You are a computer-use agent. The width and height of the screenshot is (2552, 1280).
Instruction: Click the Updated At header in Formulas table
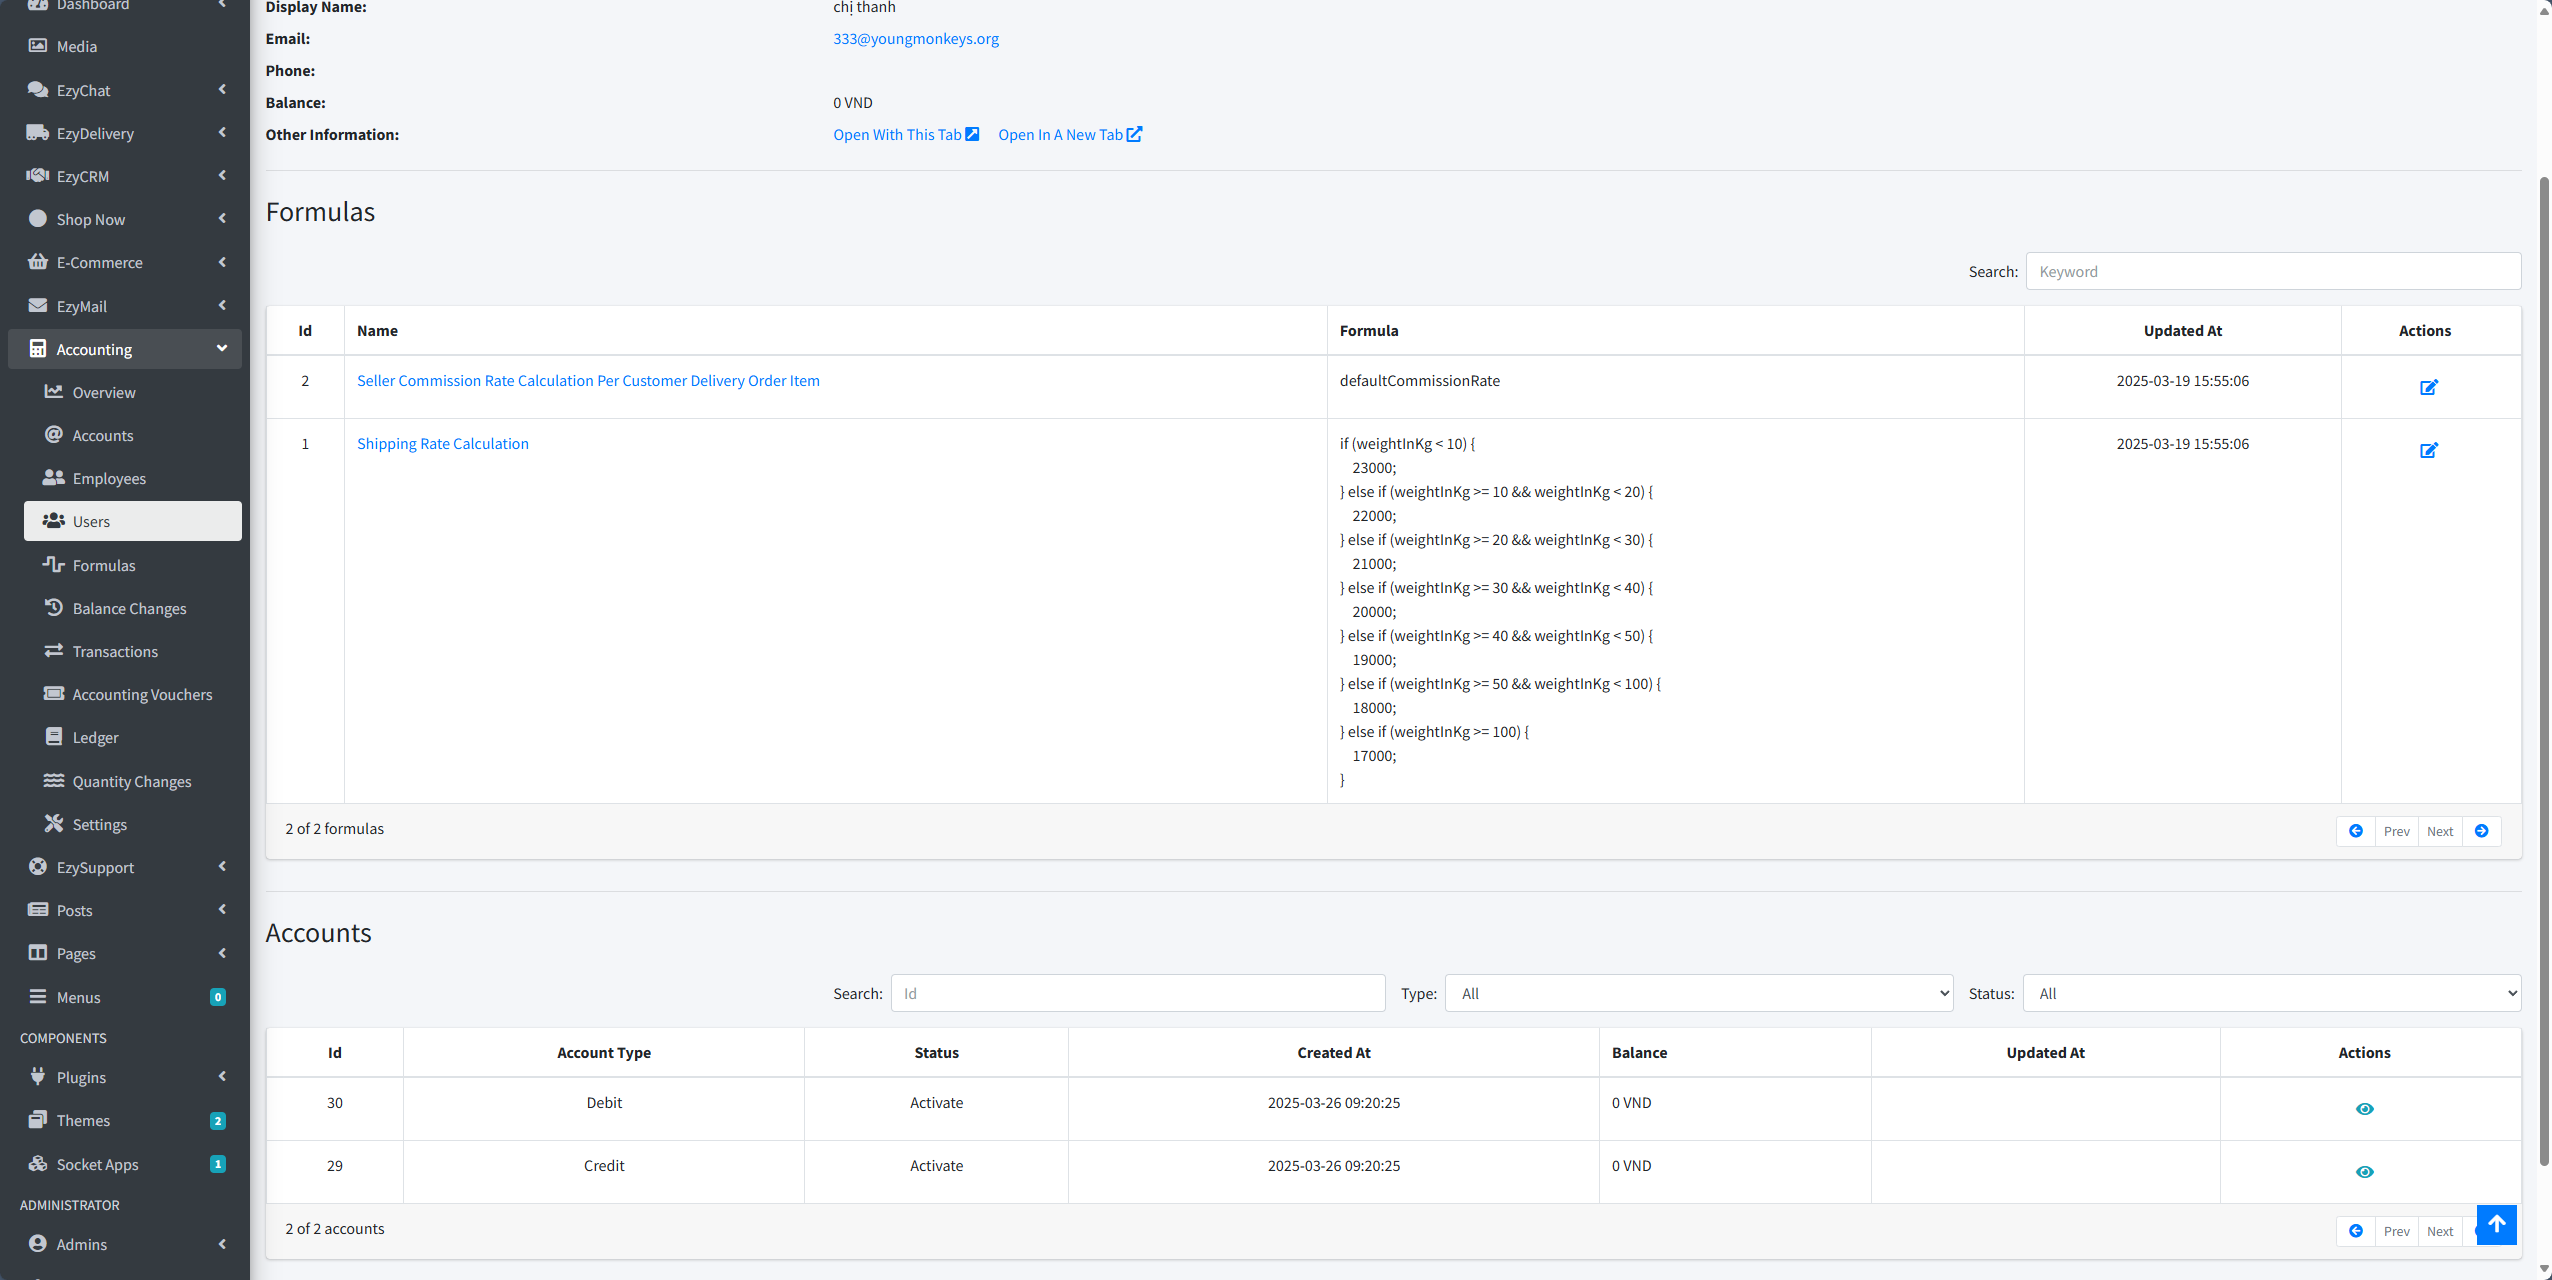[x=2182, y=330]
